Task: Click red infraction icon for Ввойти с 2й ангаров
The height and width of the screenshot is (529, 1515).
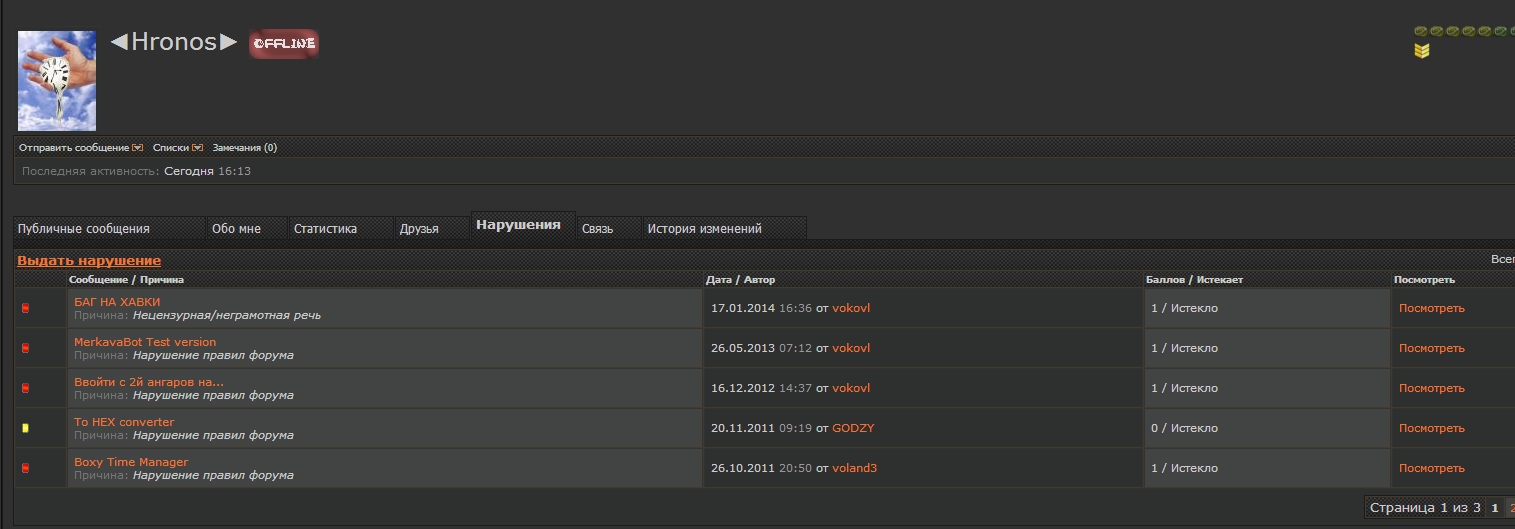Action: click(x=26, y=388)
